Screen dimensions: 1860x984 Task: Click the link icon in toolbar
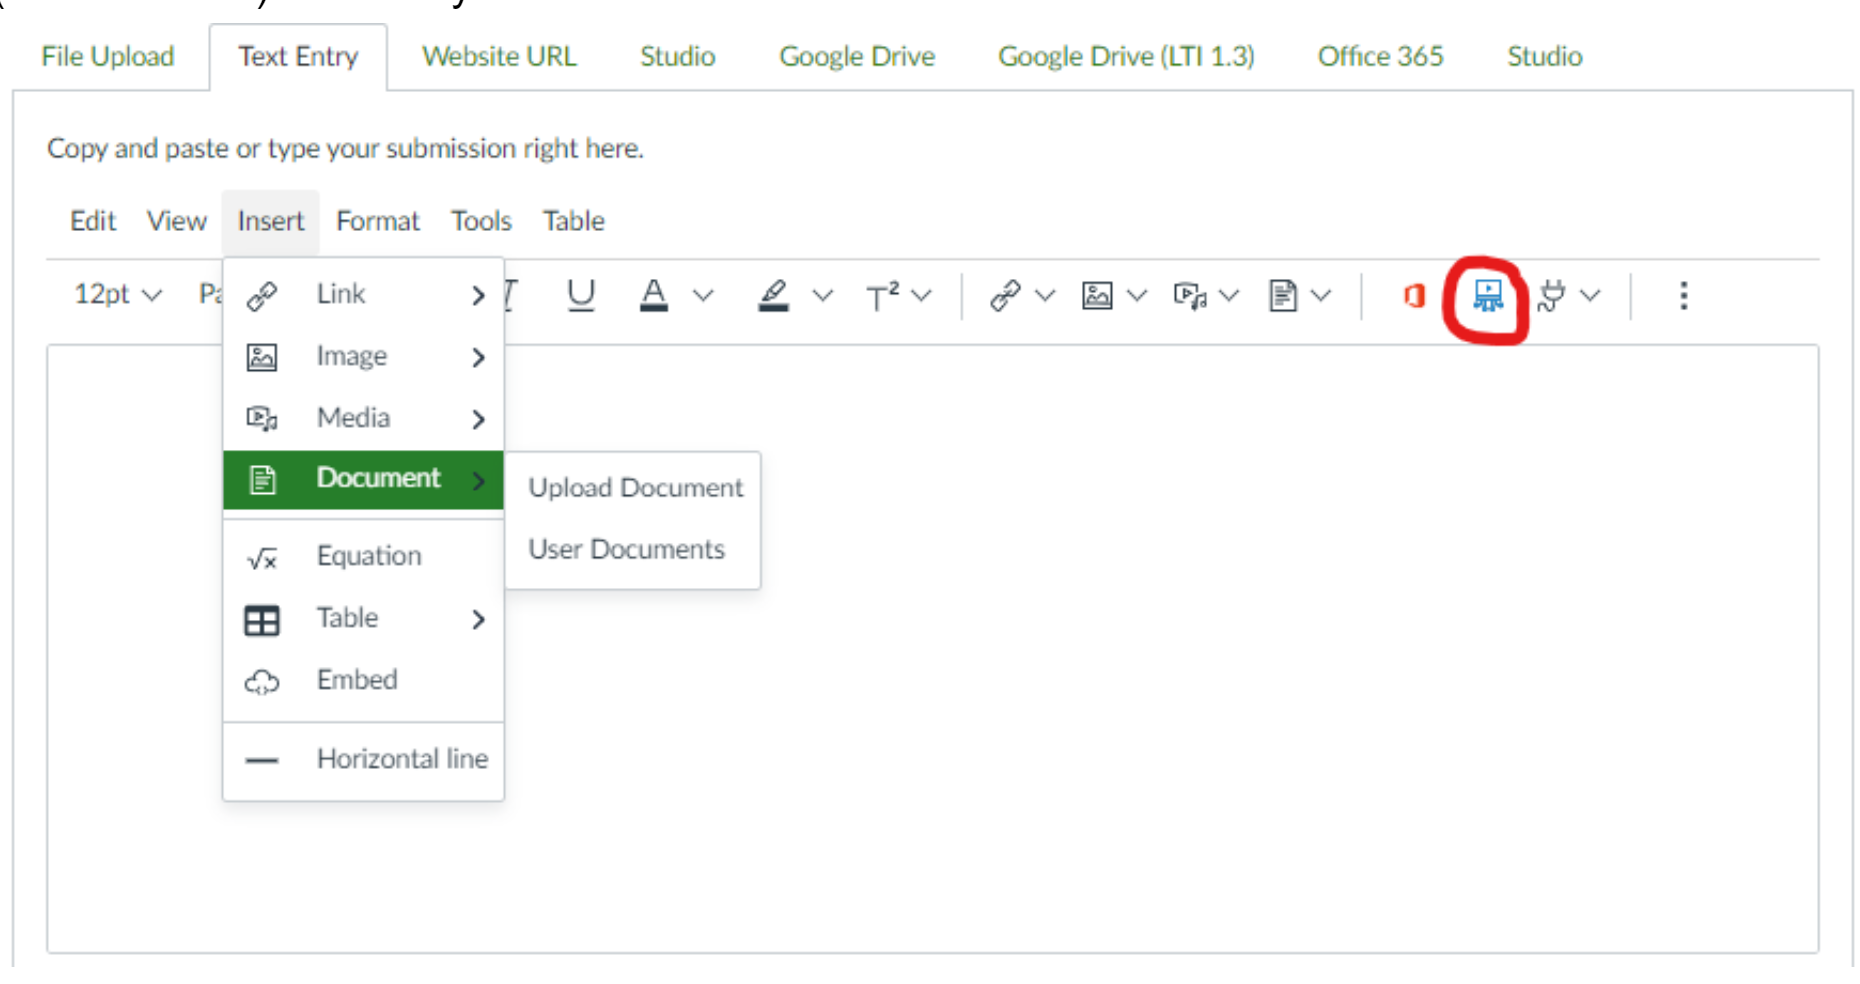click(x=1005, y=296)
